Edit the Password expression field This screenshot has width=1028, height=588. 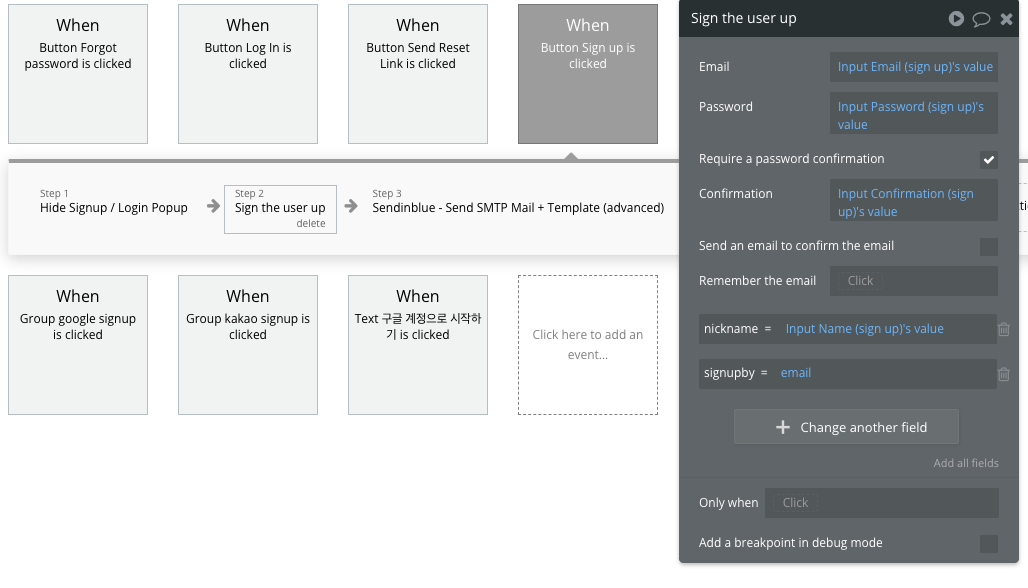point(914,115)
